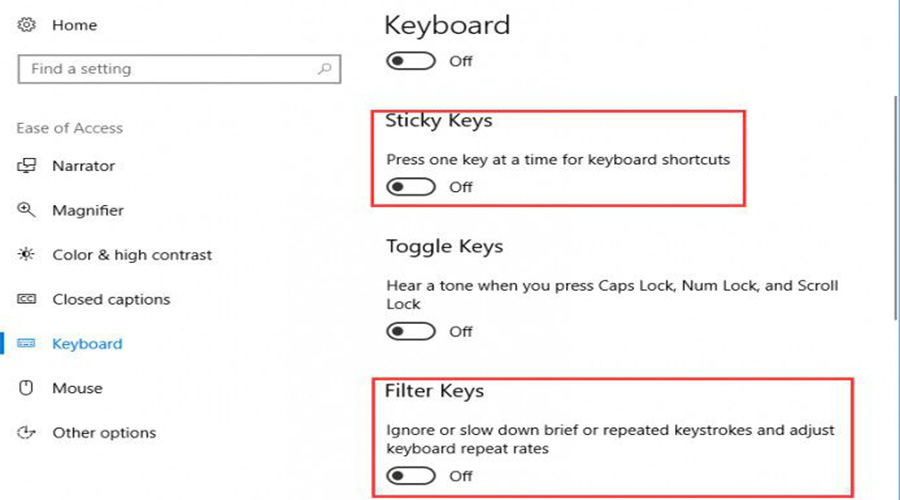
Task: Go to the Home settings page
Action: (73, 23)
